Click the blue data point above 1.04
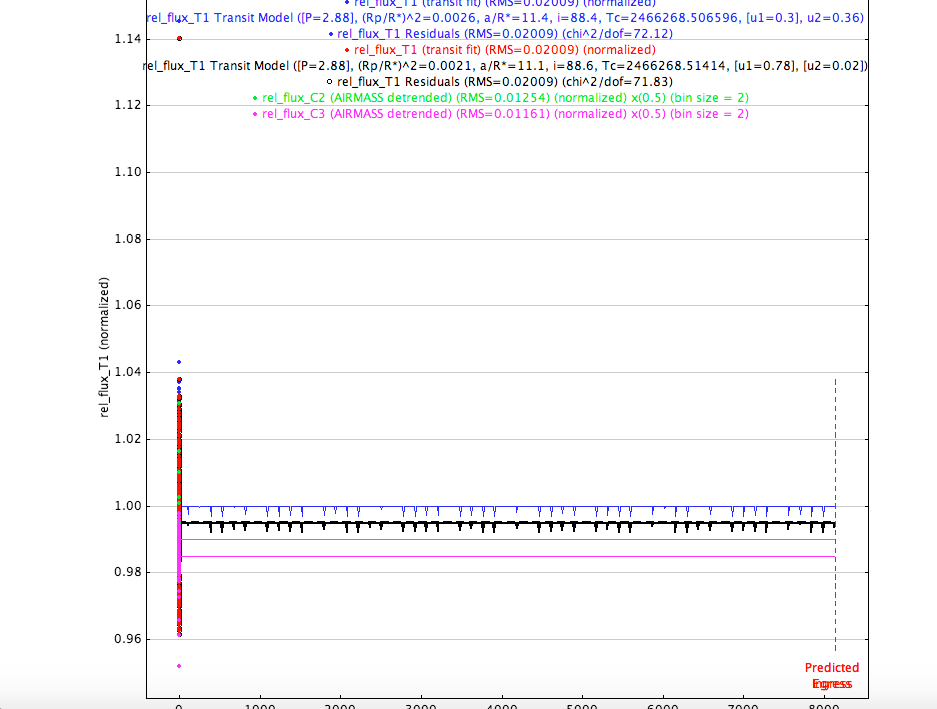The image size is (937, 709). point(179,362)
